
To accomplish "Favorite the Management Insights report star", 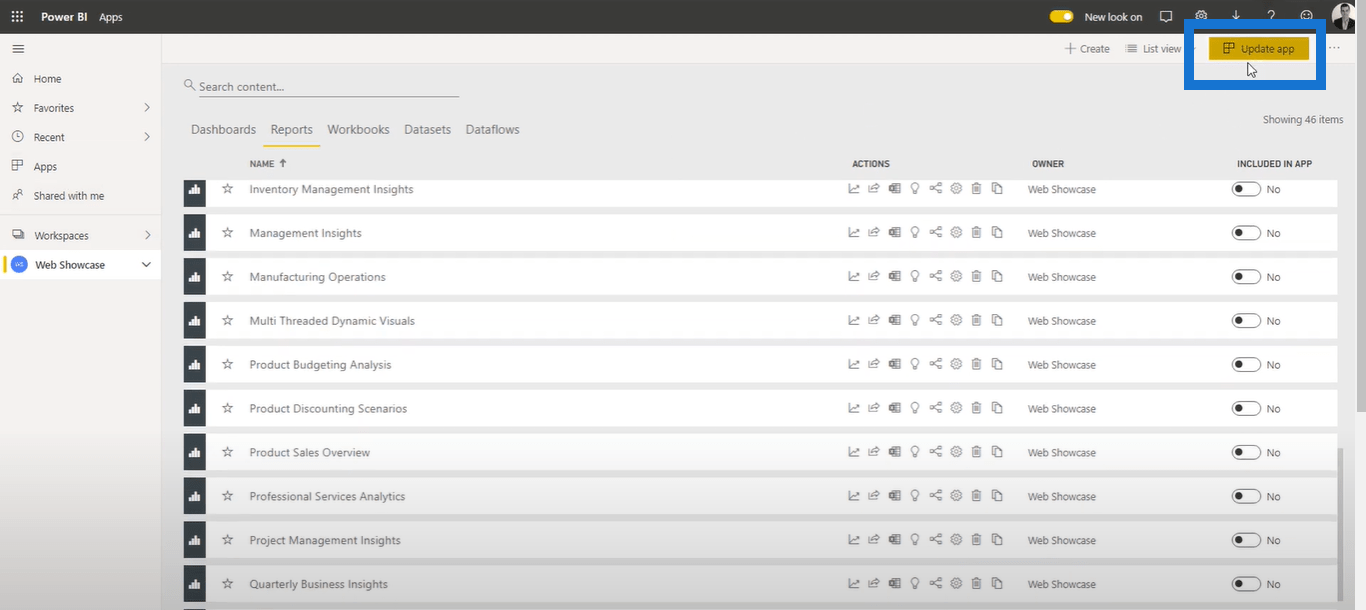I will tap(228, 233).
